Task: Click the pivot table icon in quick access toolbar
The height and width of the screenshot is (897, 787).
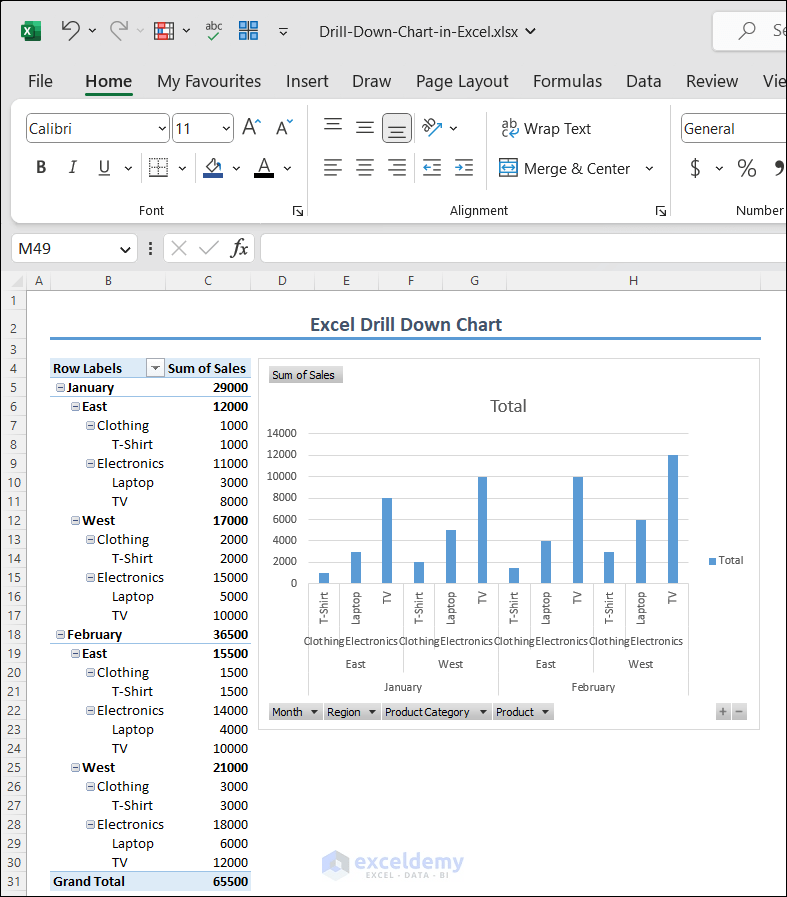Action: click(x=164, y=31)
